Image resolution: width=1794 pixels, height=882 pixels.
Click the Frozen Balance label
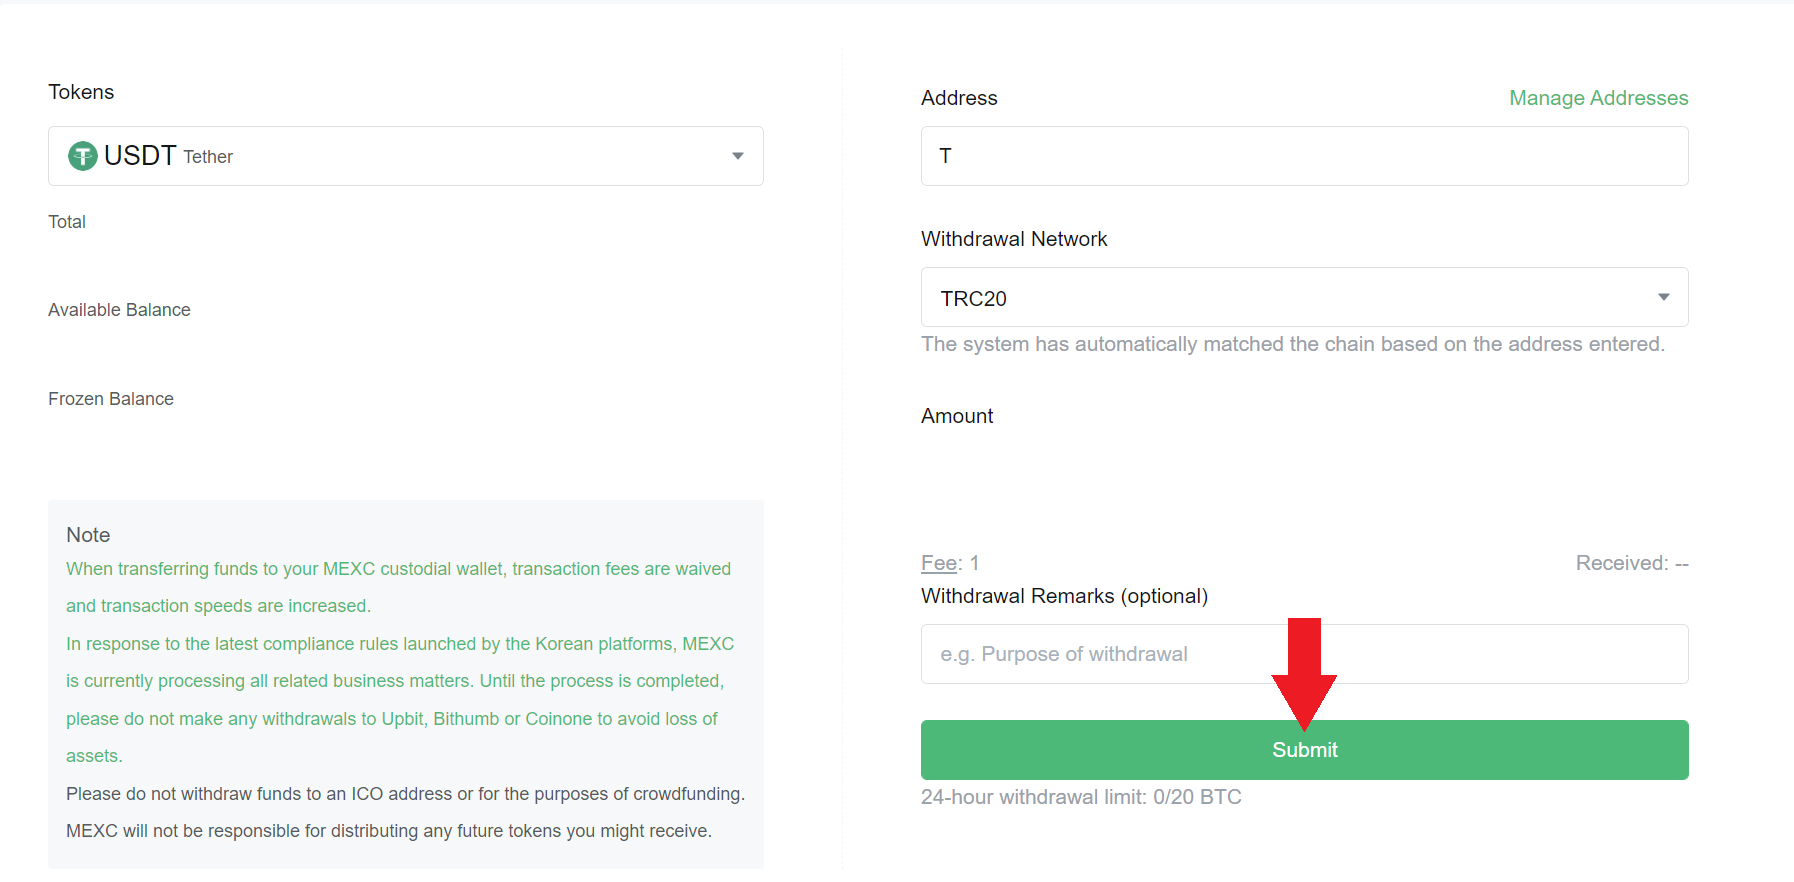pyautogui.click(x=111, y=399)
